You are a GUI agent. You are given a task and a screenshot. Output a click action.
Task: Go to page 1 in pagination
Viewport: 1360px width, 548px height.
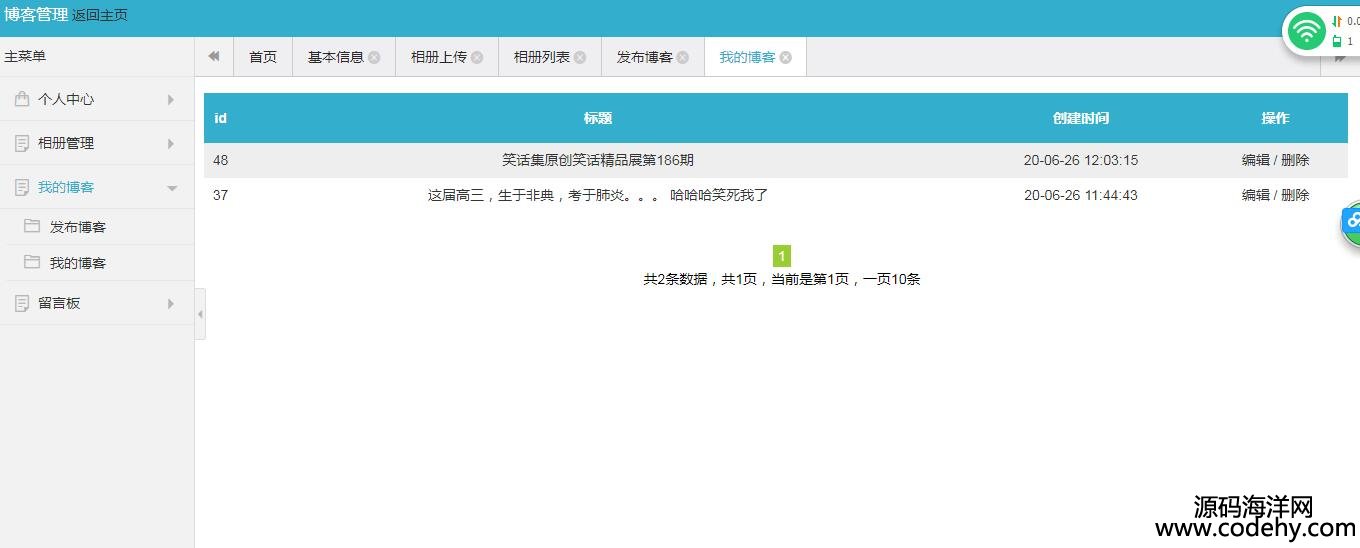coord(782,256)
